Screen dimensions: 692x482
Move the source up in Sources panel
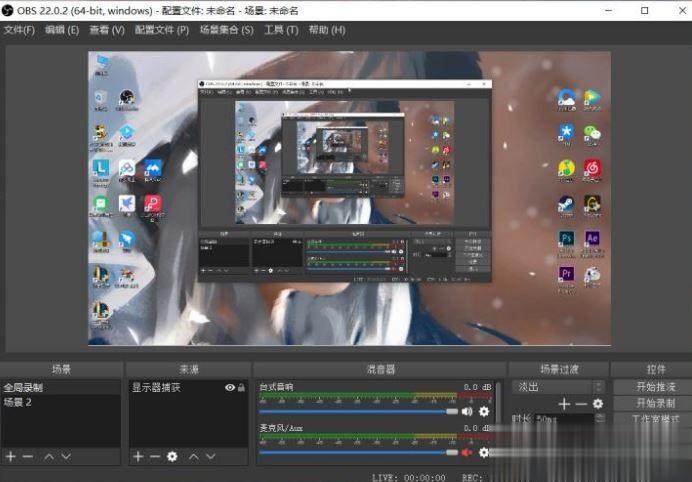pos(194,456)
